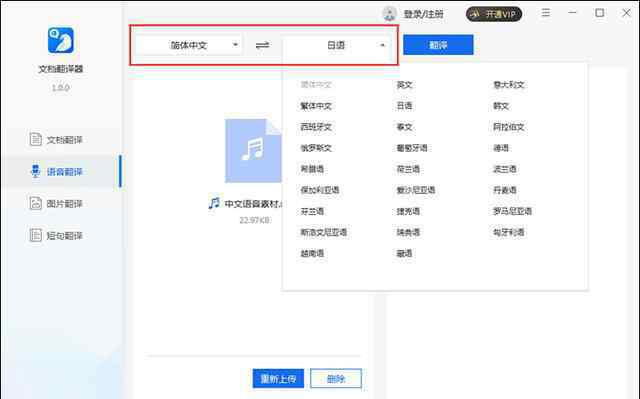Expand the 简体中文 source language dropdown
The image size is (640, 399).
(189, 45)
